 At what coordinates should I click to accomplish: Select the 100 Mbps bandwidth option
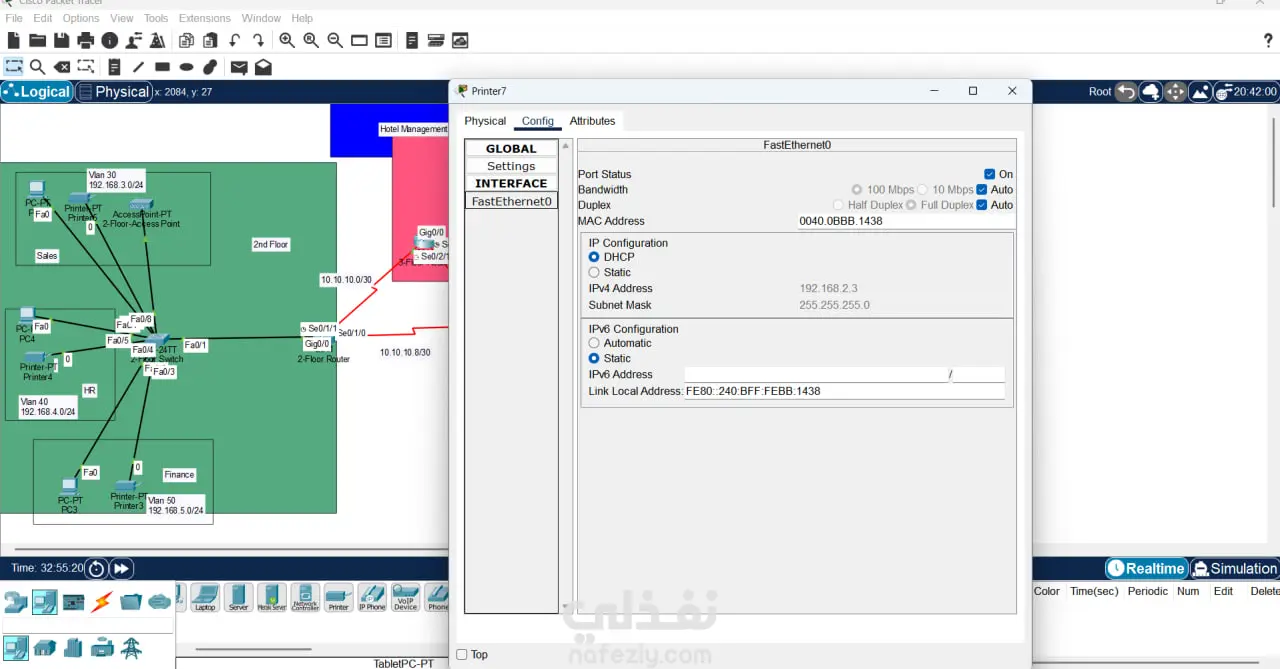tap(857, 189)
